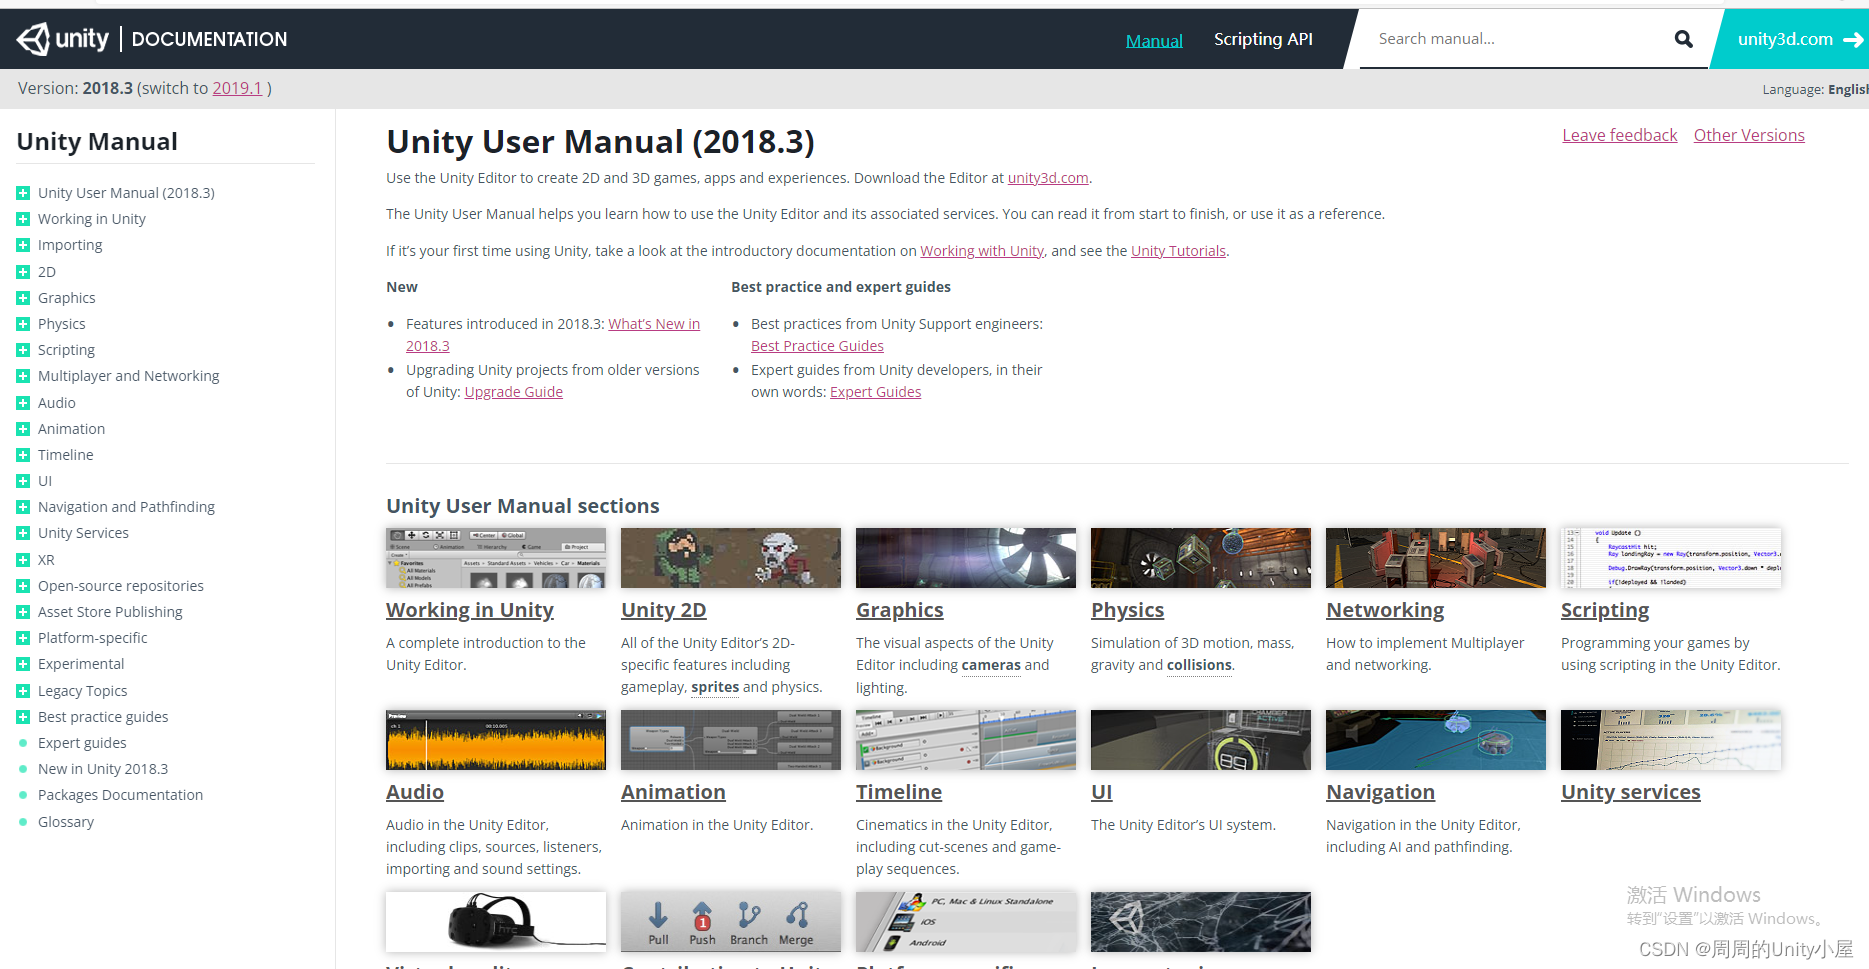Image resolution: width=1869 pixels, height=969 pixels.
Task: Expand Multiplayer and Networking node
Action: tap(23, 376)
